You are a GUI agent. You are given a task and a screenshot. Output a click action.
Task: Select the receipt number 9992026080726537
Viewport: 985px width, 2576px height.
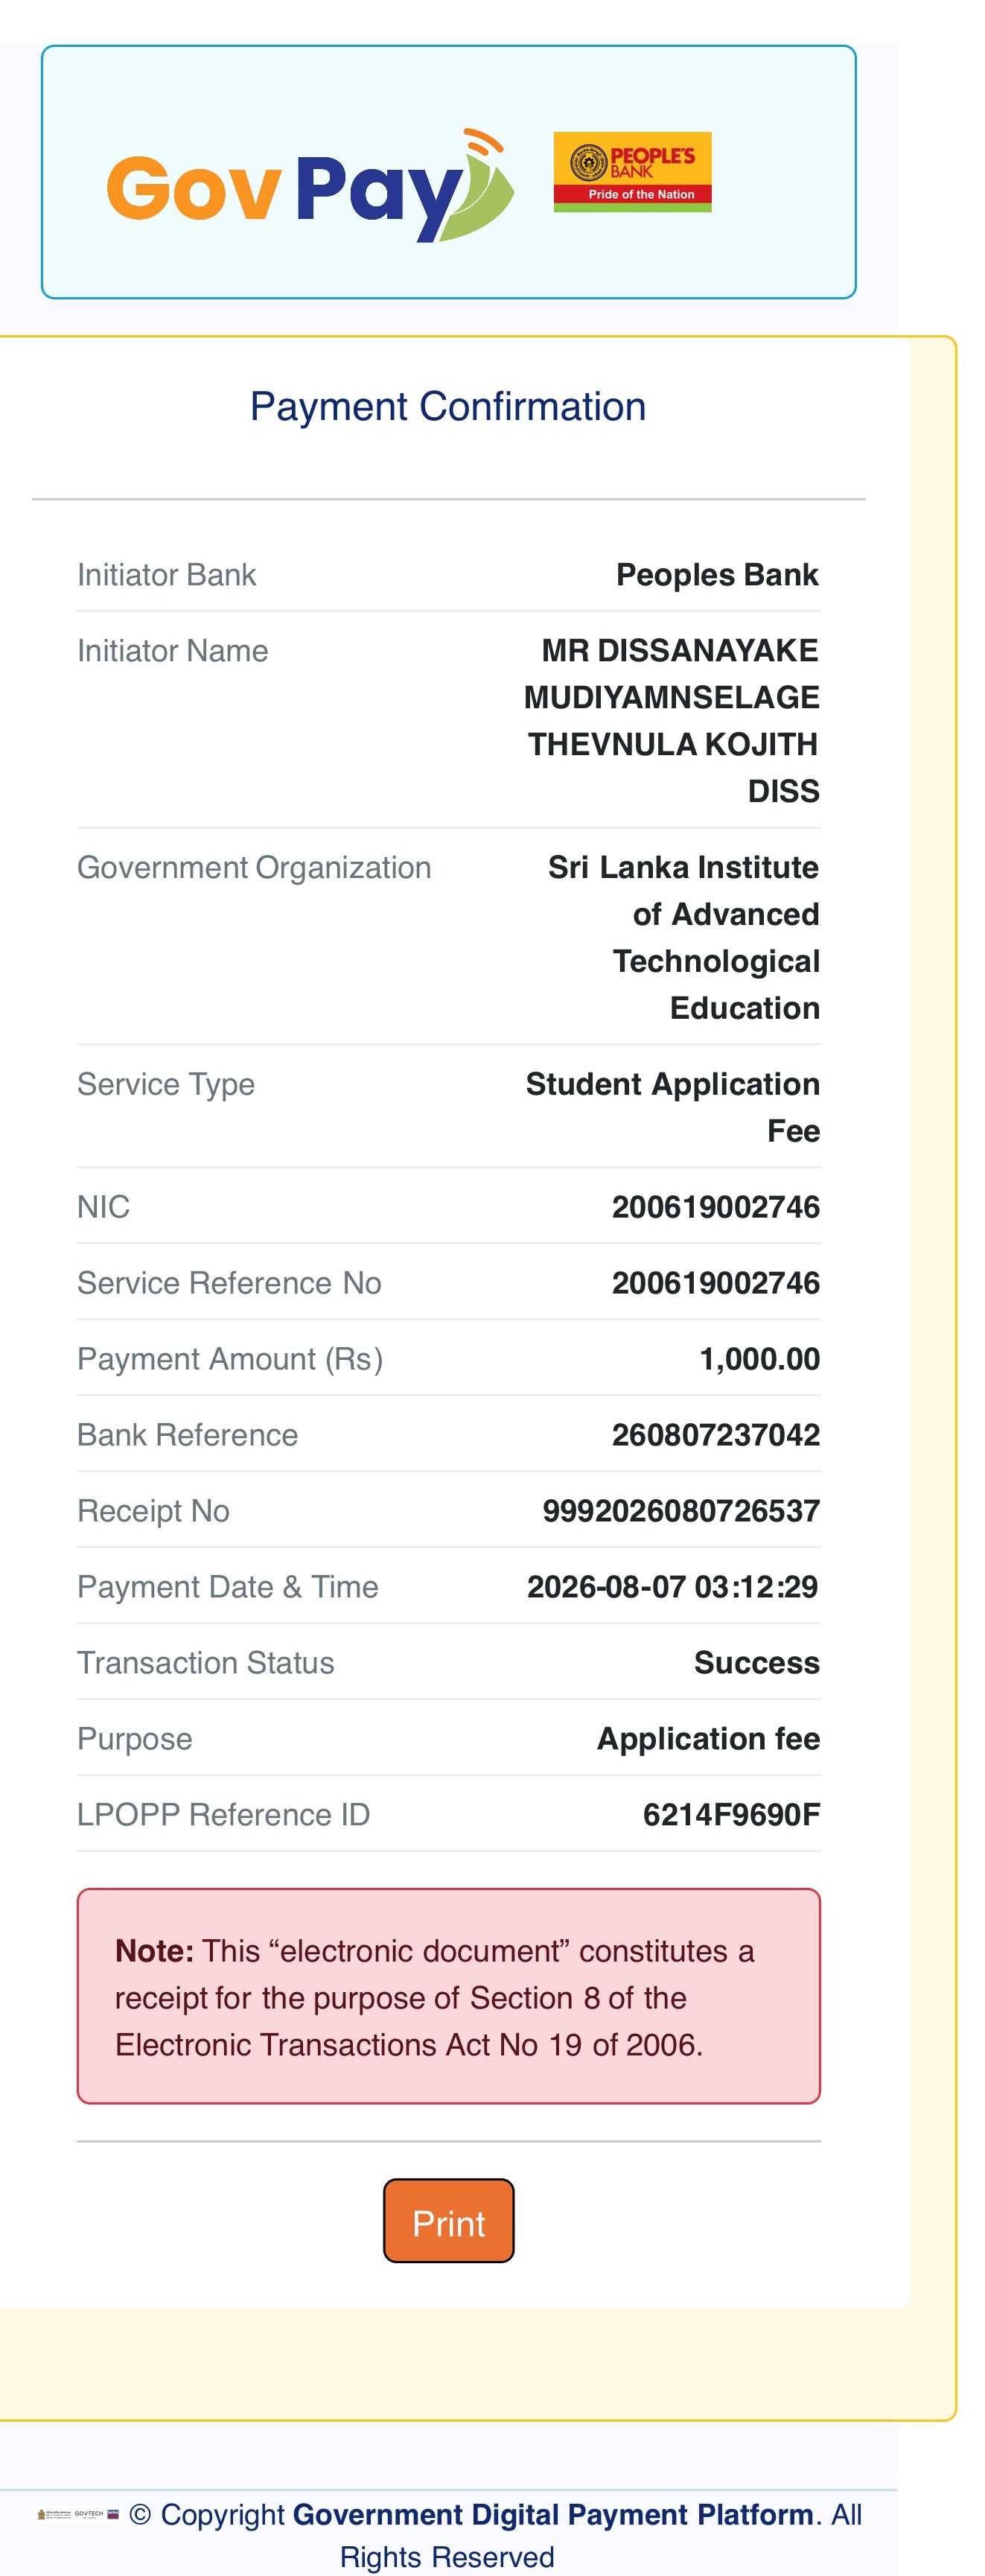tap(681, 1511)
